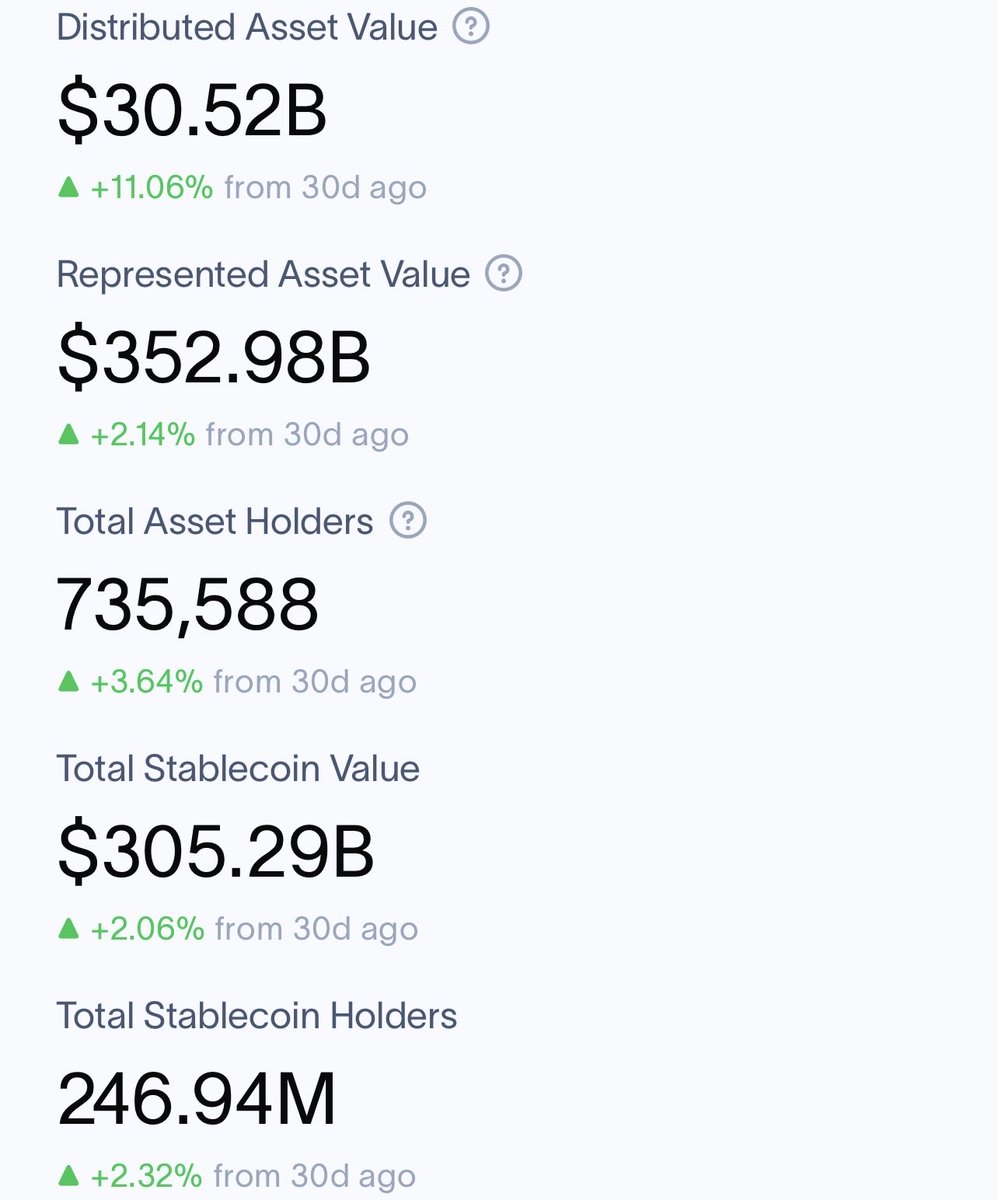The width and height of the screenshot is (998, 1200).
Task: Click green up arrow next to +2.06%
Action: 68,927
